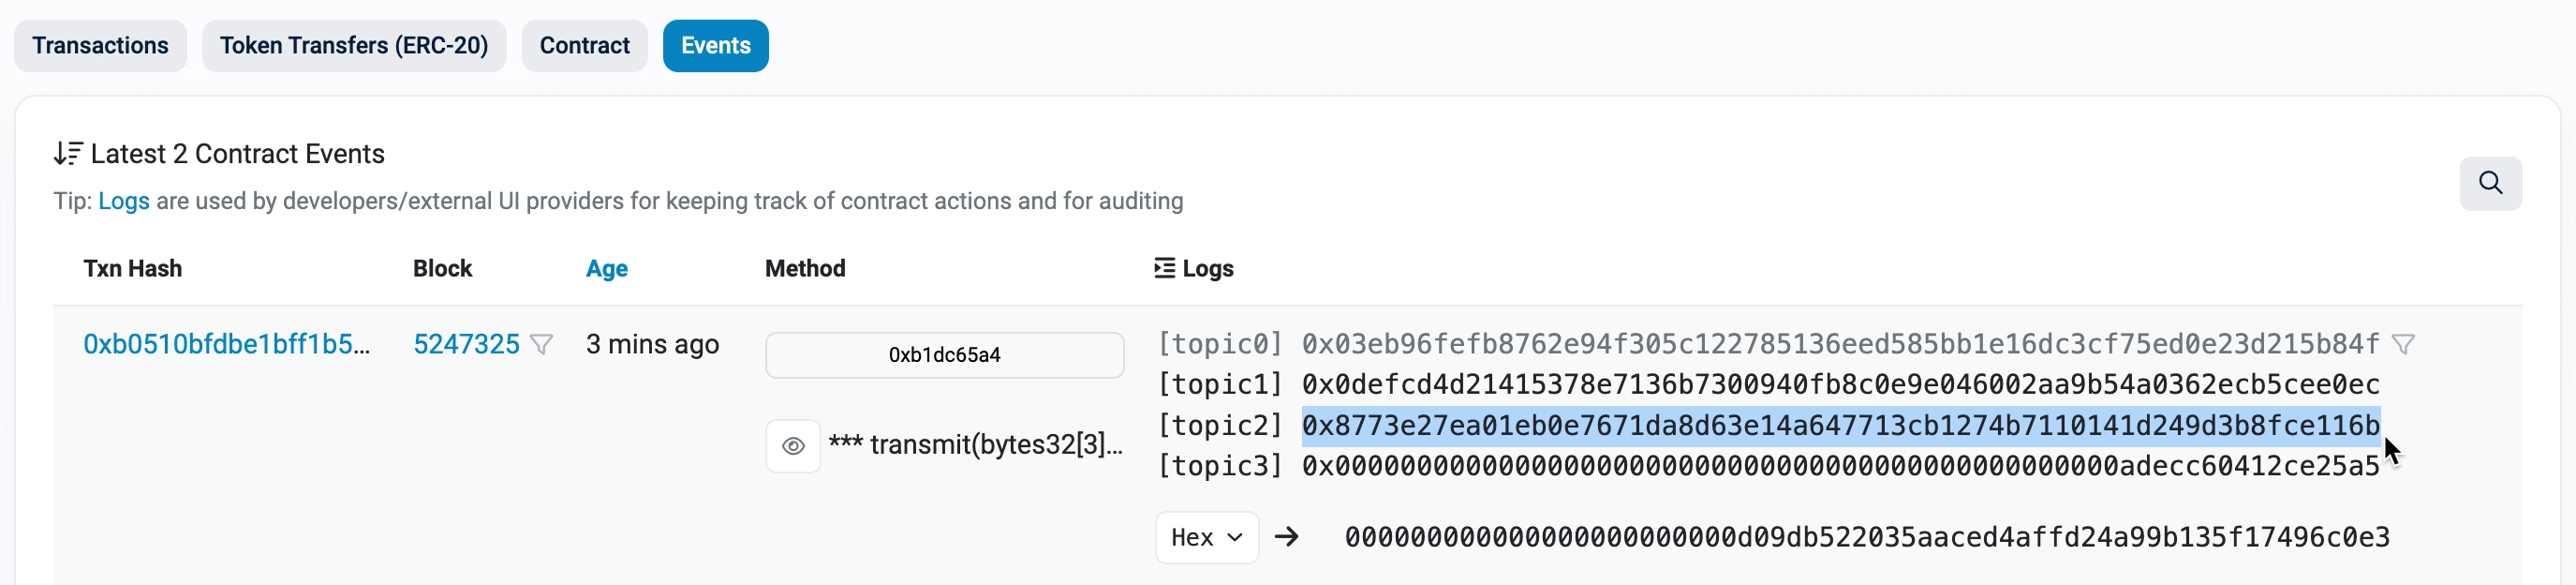Click the topic3 value ending adecc60412ce25a5

click(1840, 466)
